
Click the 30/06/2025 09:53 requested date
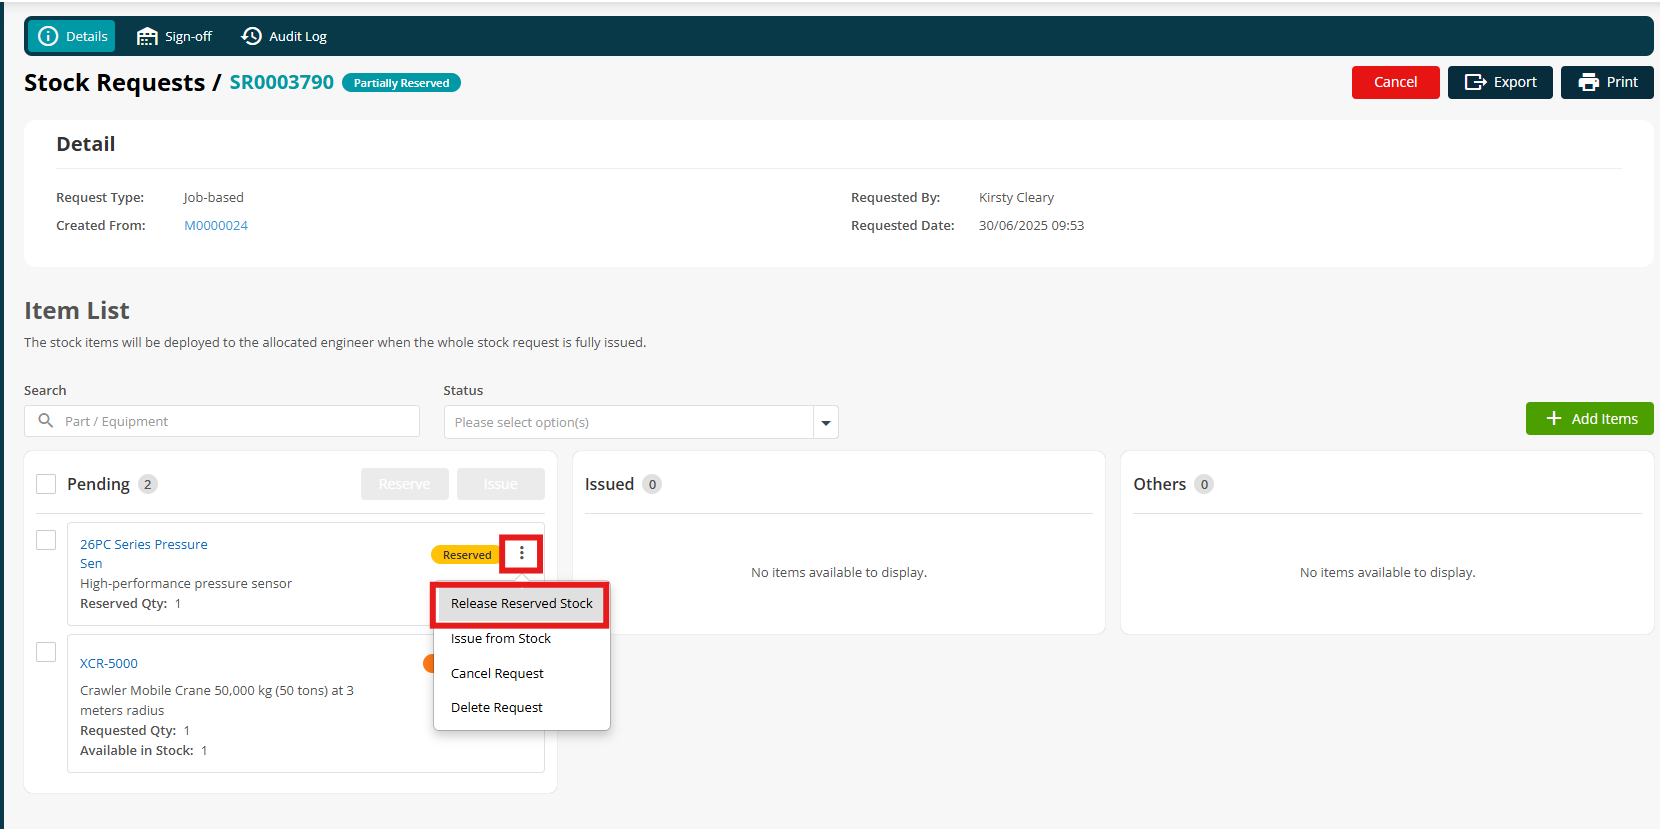pyautogui.click(x=1031, y=225)
